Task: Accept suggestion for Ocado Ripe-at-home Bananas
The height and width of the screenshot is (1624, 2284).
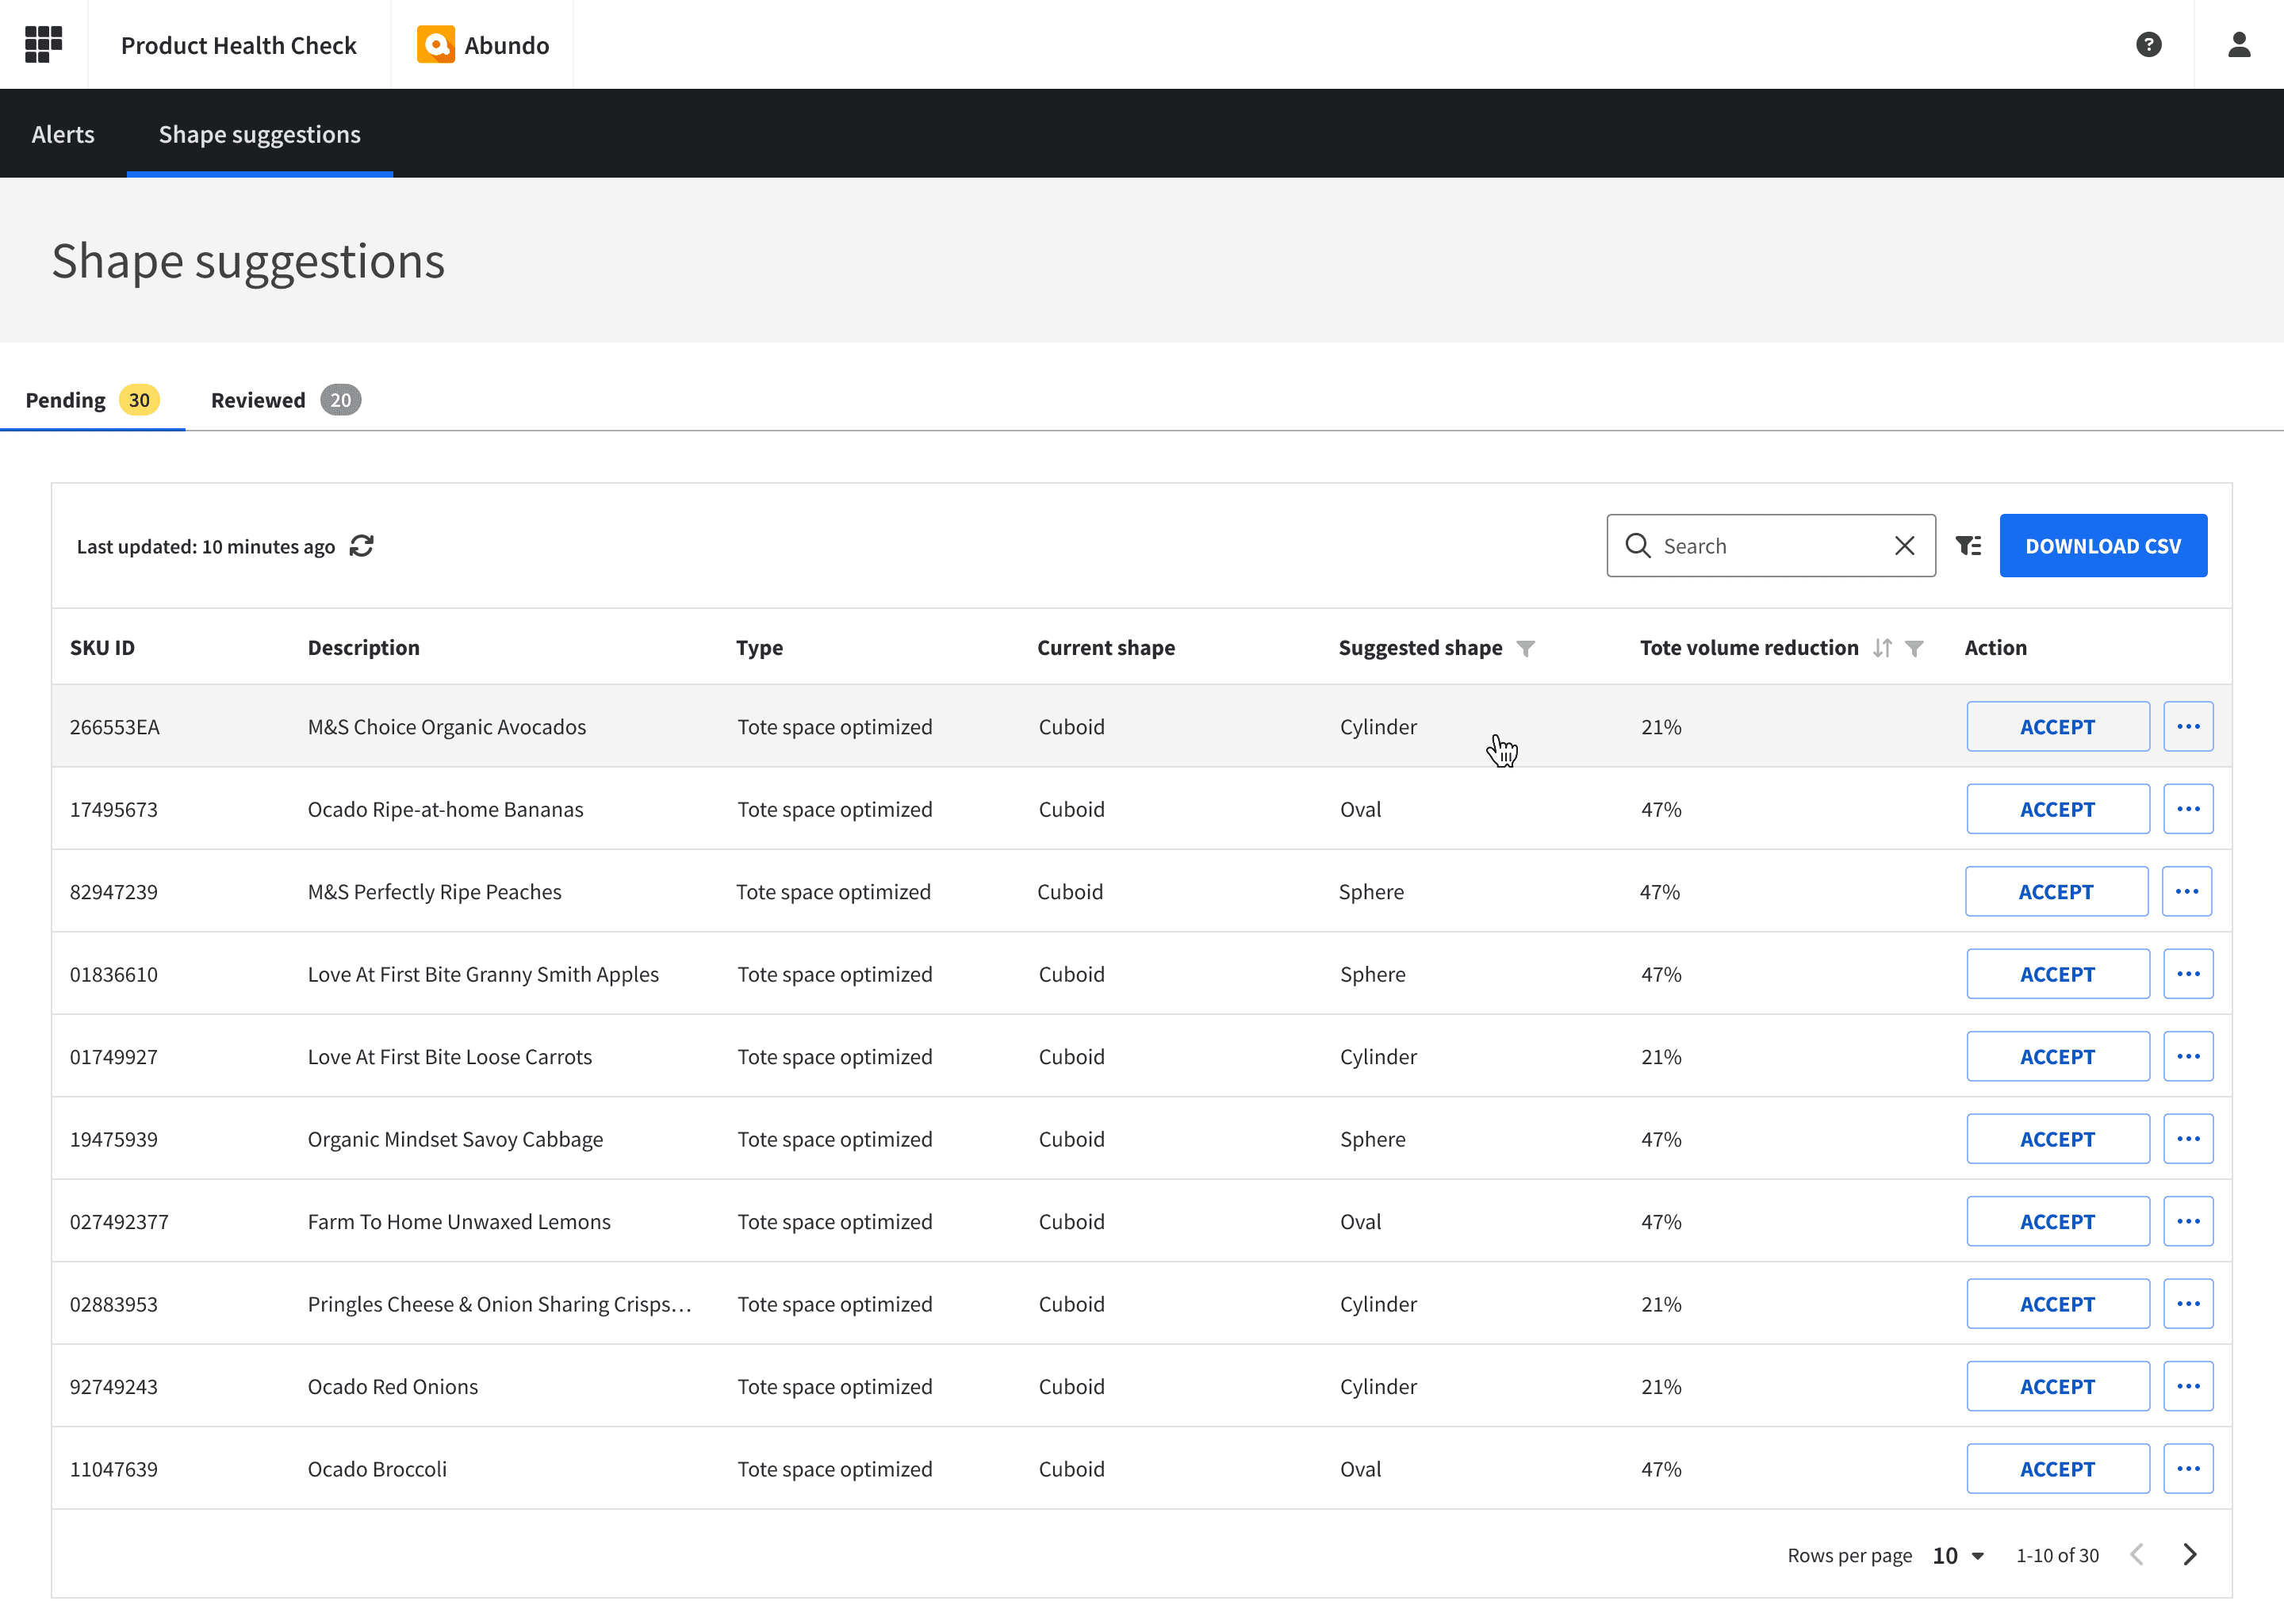Action: (x=2057, y=809)
